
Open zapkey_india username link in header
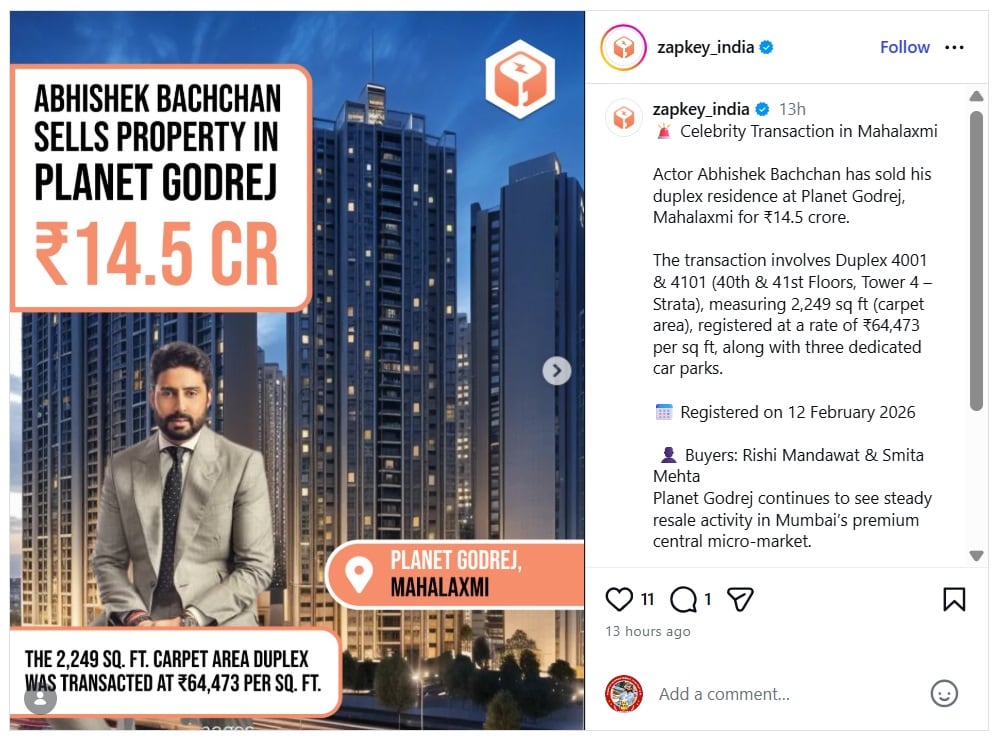(705, 47)
